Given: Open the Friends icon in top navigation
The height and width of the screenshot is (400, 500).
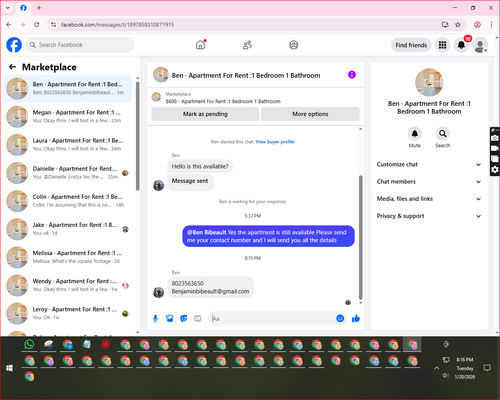Looking at the screenshot, I should click(x=247, y=45).
